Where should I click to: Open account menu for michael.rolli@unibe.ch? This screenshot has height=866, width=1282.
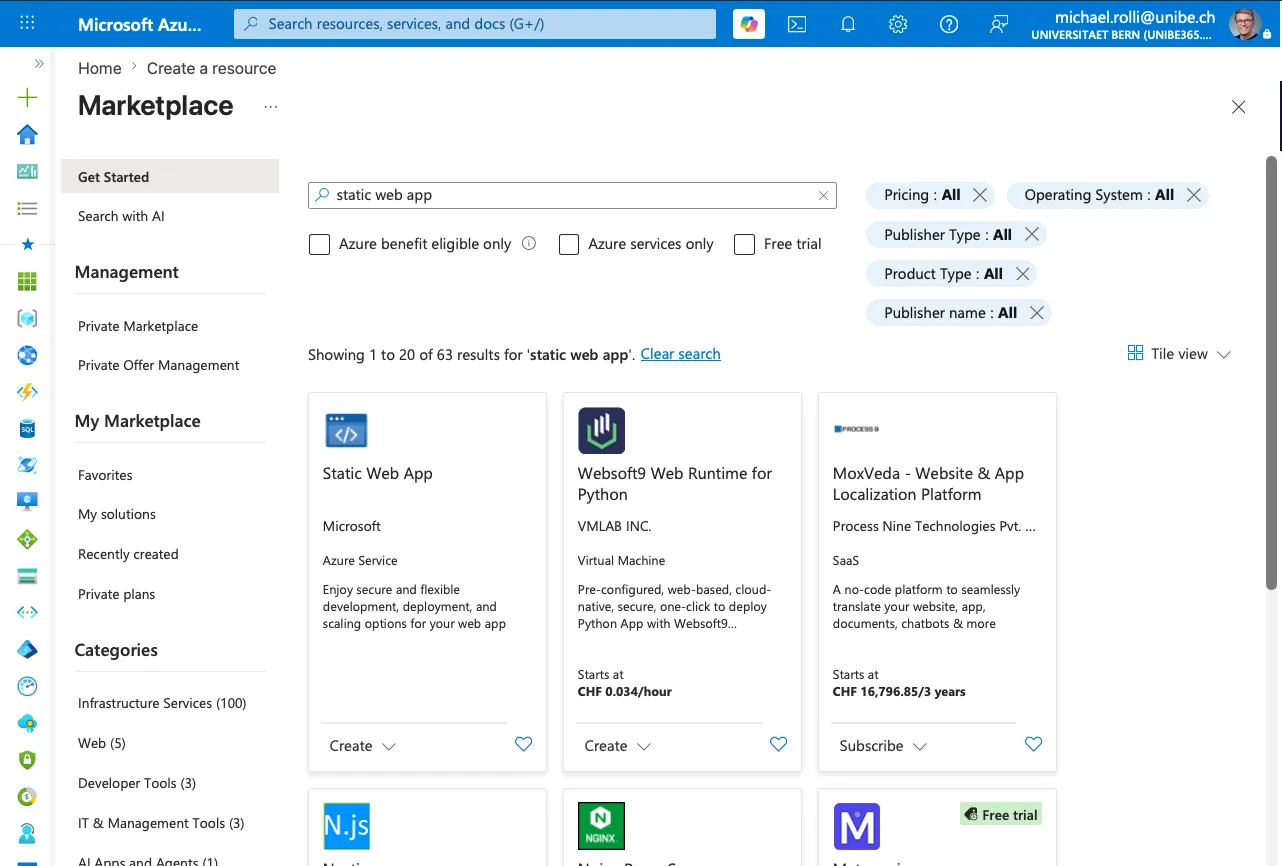tap(1152, 24)
